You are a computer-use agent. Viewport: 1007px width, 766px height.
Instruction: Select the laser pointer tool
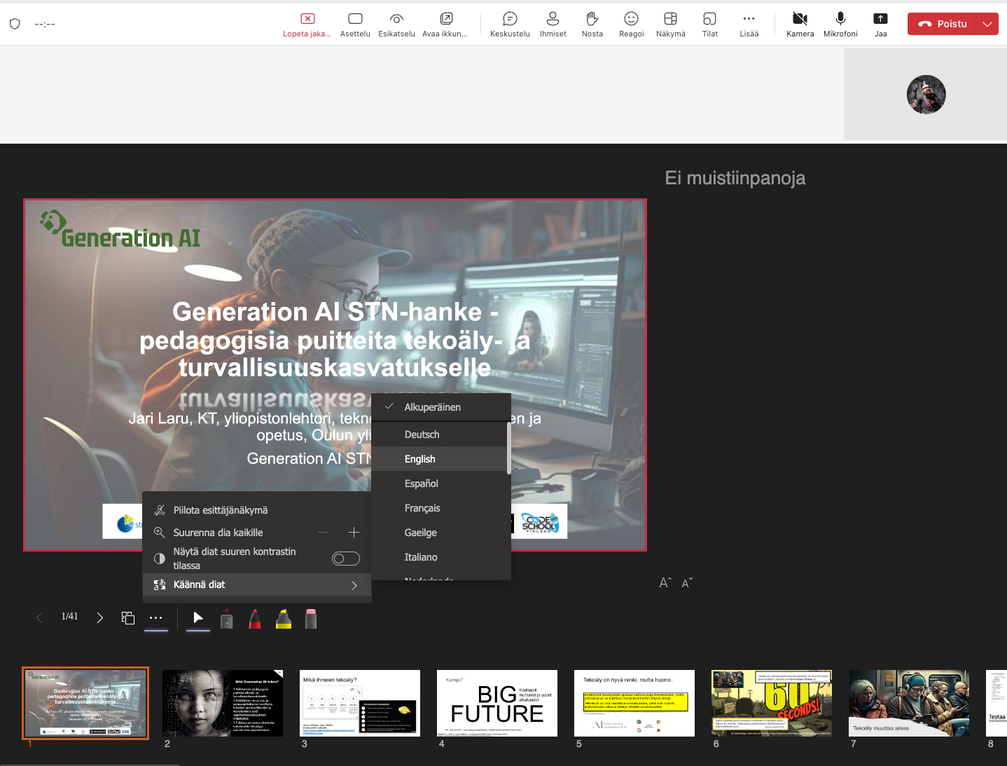coord(226,619)
